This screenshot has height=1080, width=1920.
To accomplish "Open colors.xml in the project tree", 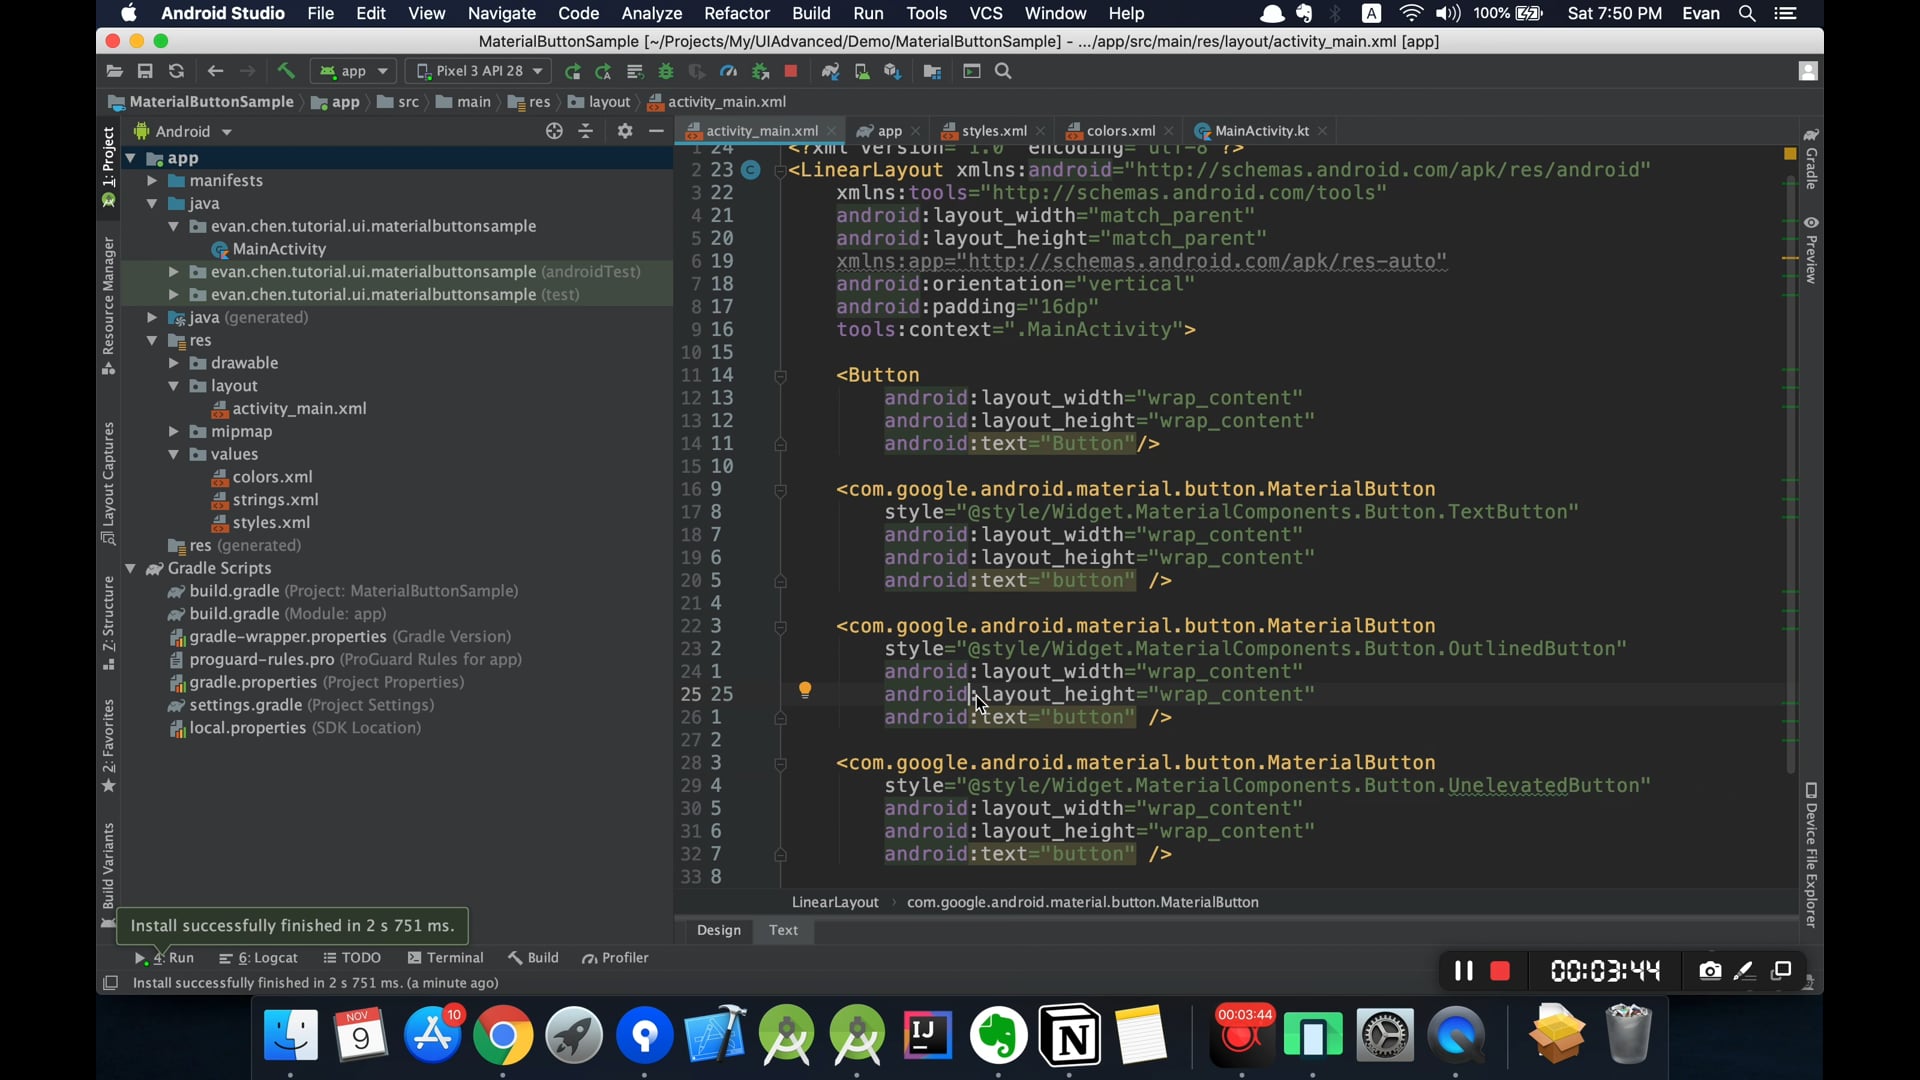I will point(272,477).
